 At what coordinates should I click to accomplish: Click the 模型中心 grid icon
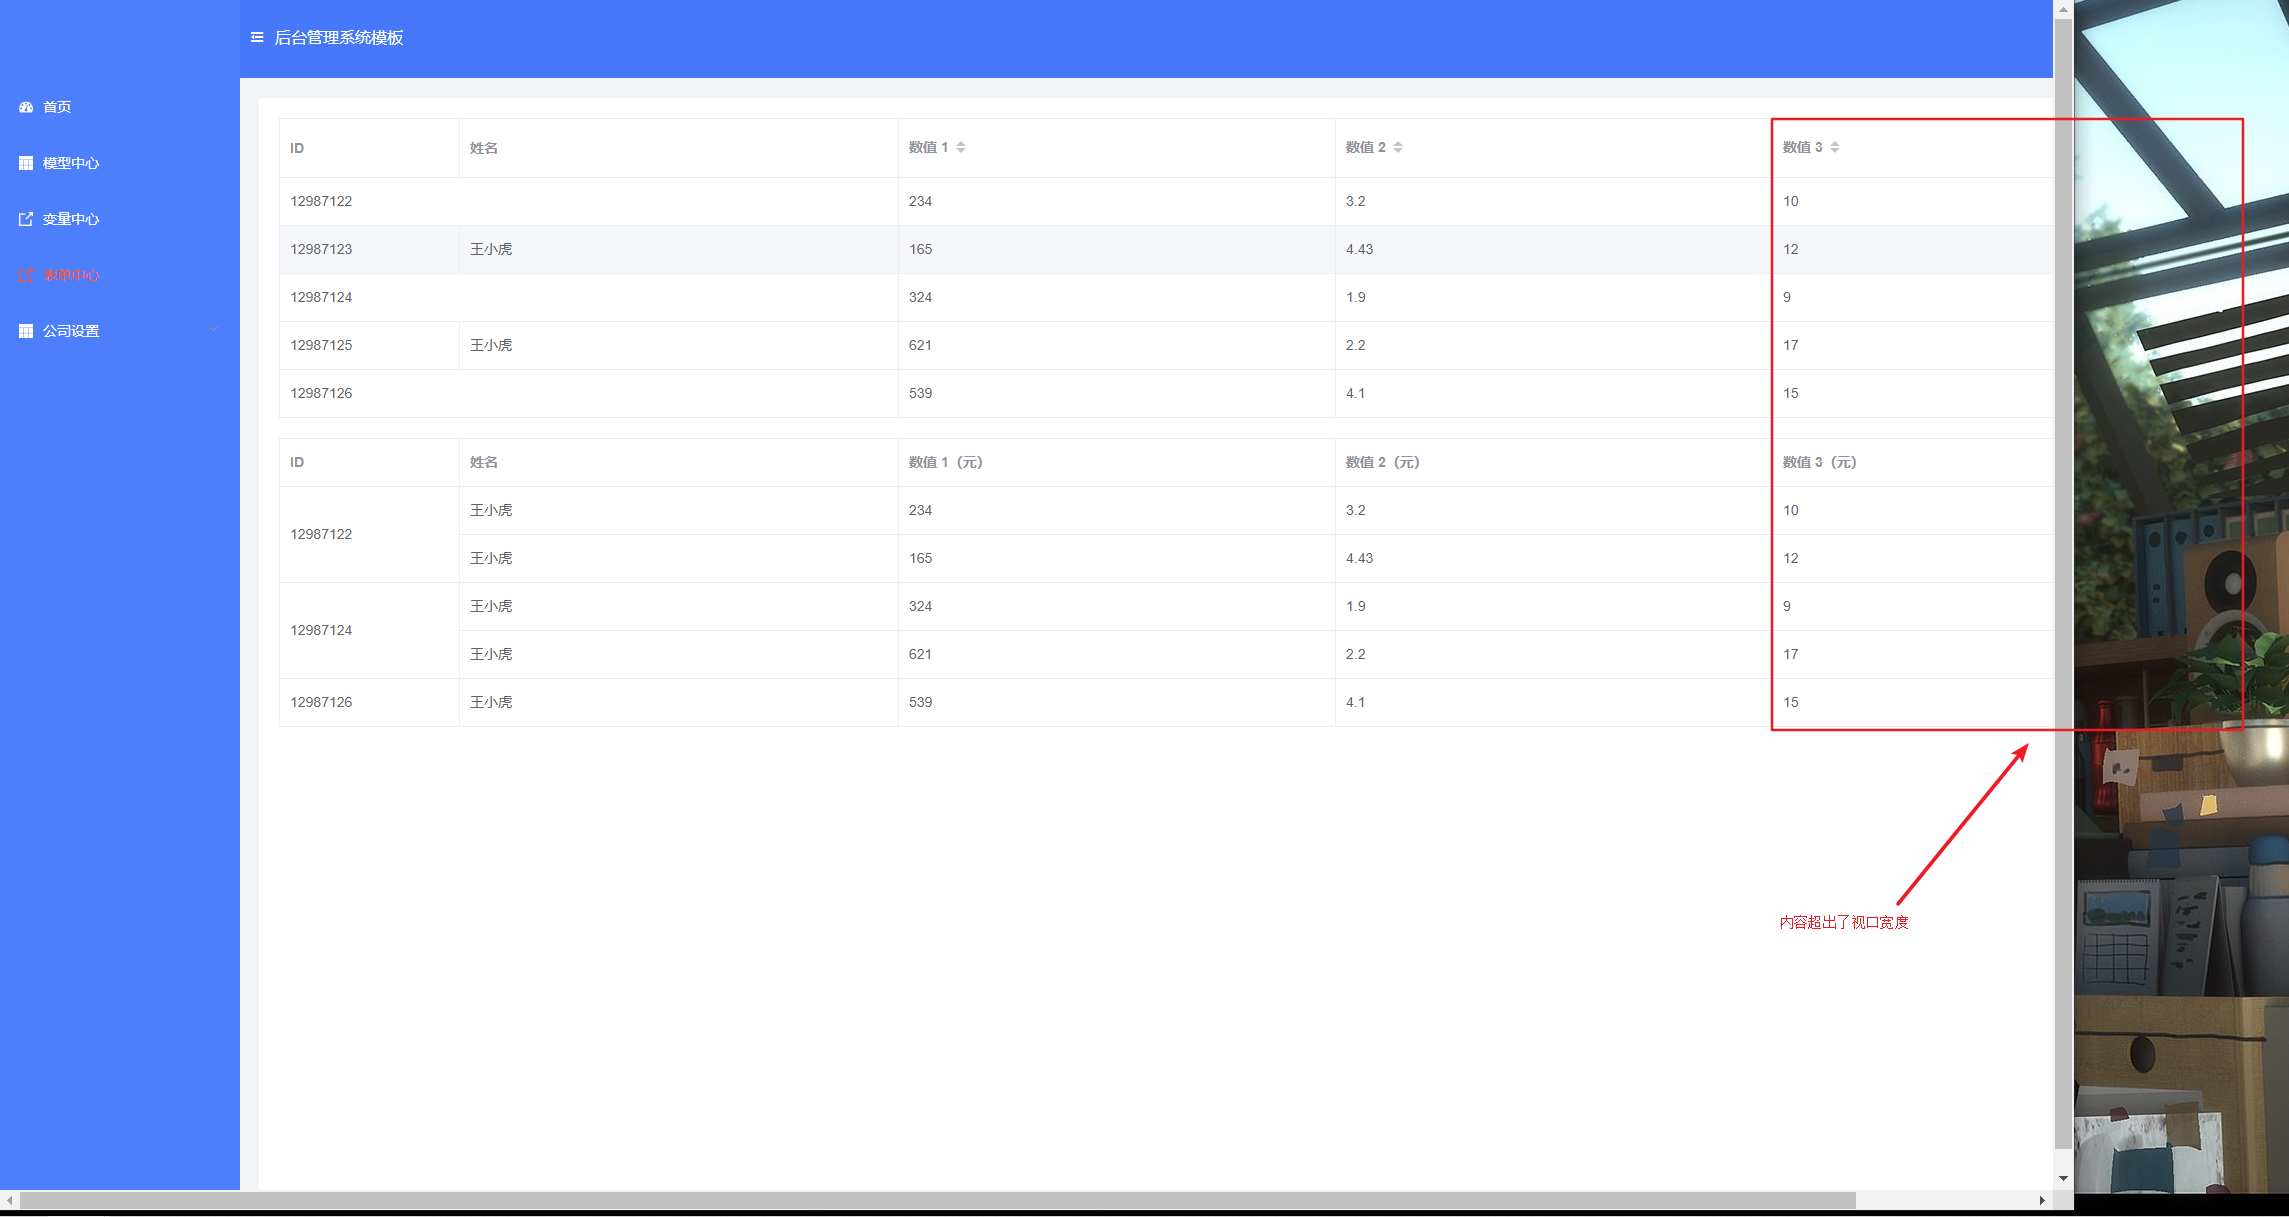(x=26, y=163)
